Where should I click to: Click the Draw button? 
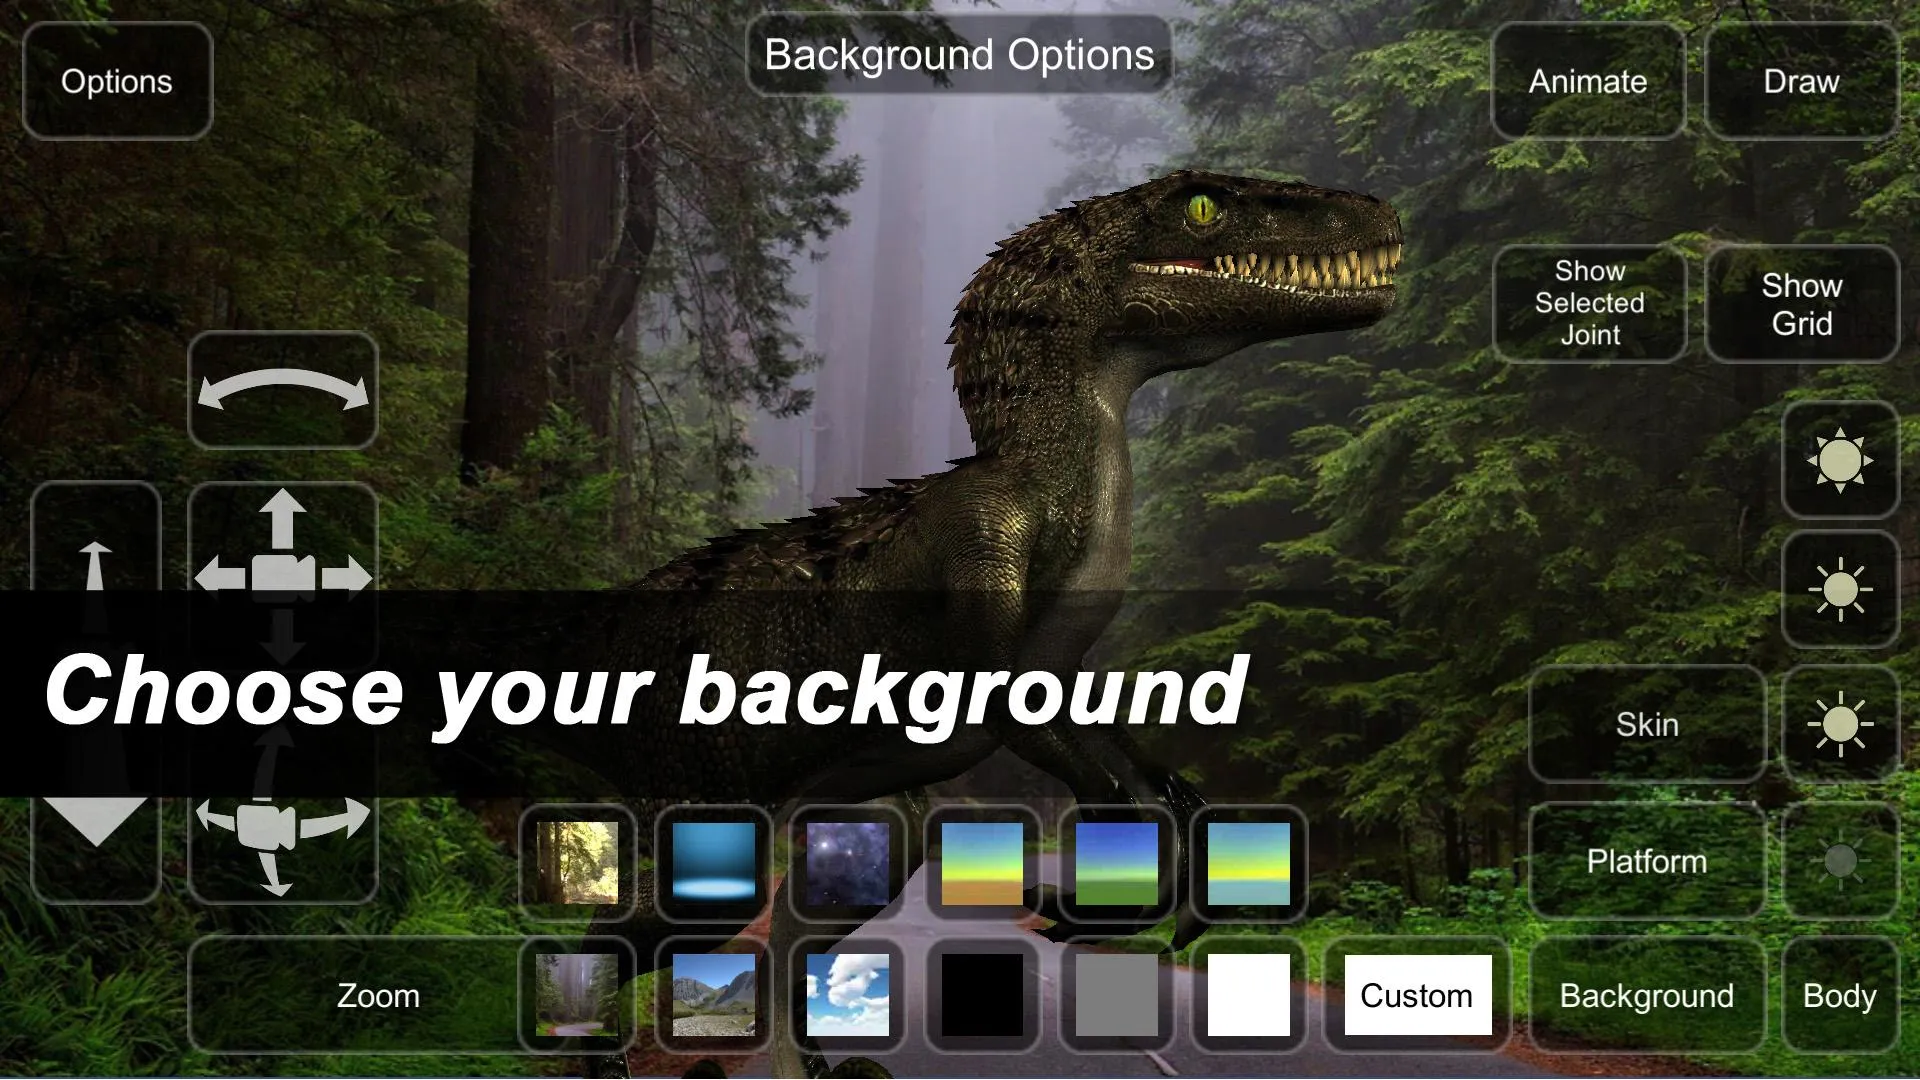(1801, 80)
